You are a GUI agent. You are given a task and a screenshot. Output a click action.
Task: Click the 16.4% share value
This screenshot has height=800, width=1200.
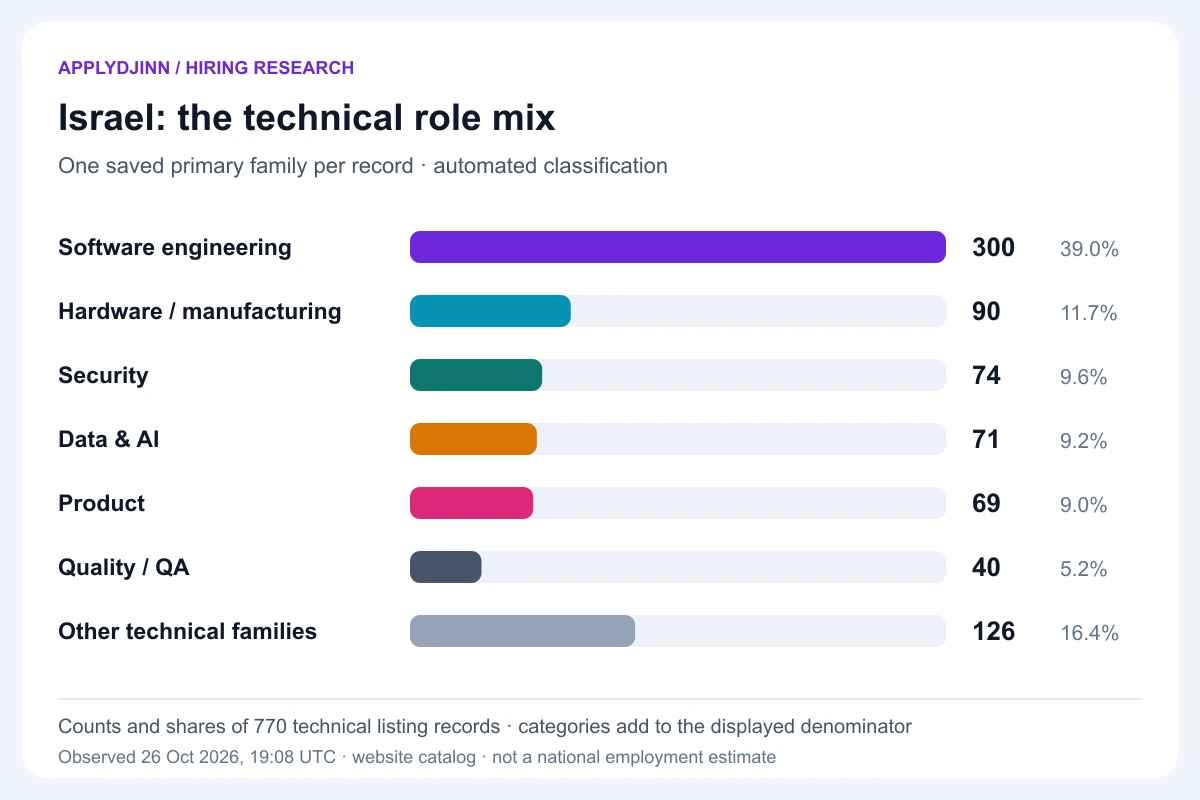(x=1089, y=633)
